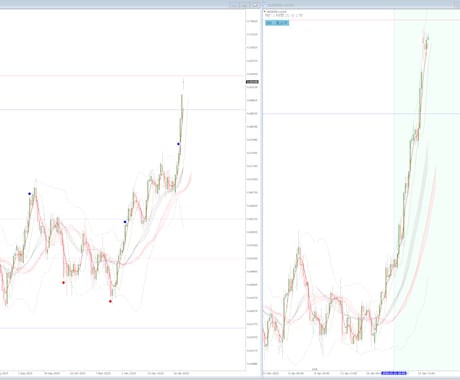This screenshot has height=380, width=460.
Task: Select the blue signal dot at left peak
Action: pyautogui.click(x=30, y=194)
